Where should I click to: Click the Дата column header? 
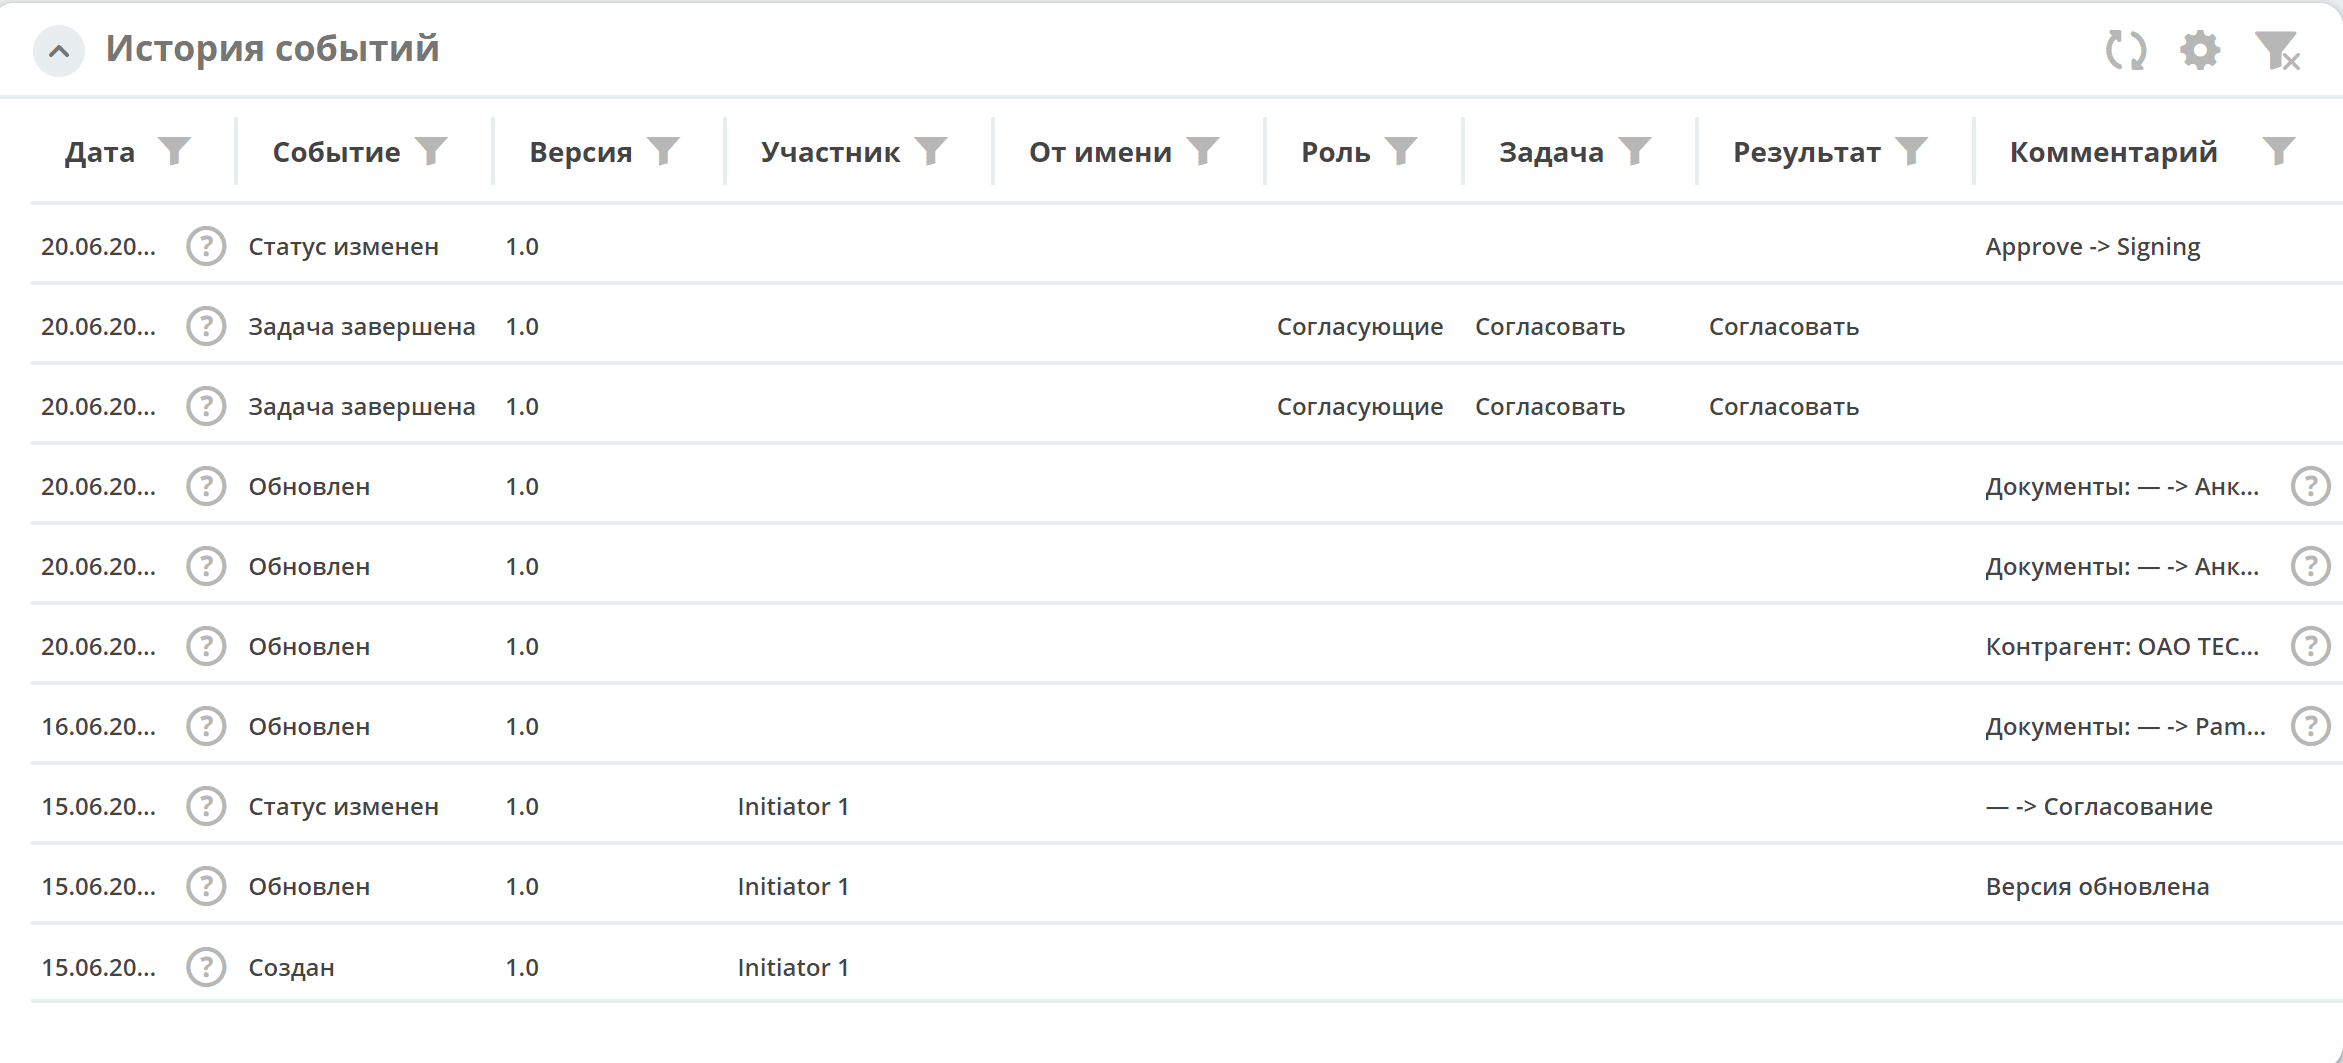pos(100,152)
